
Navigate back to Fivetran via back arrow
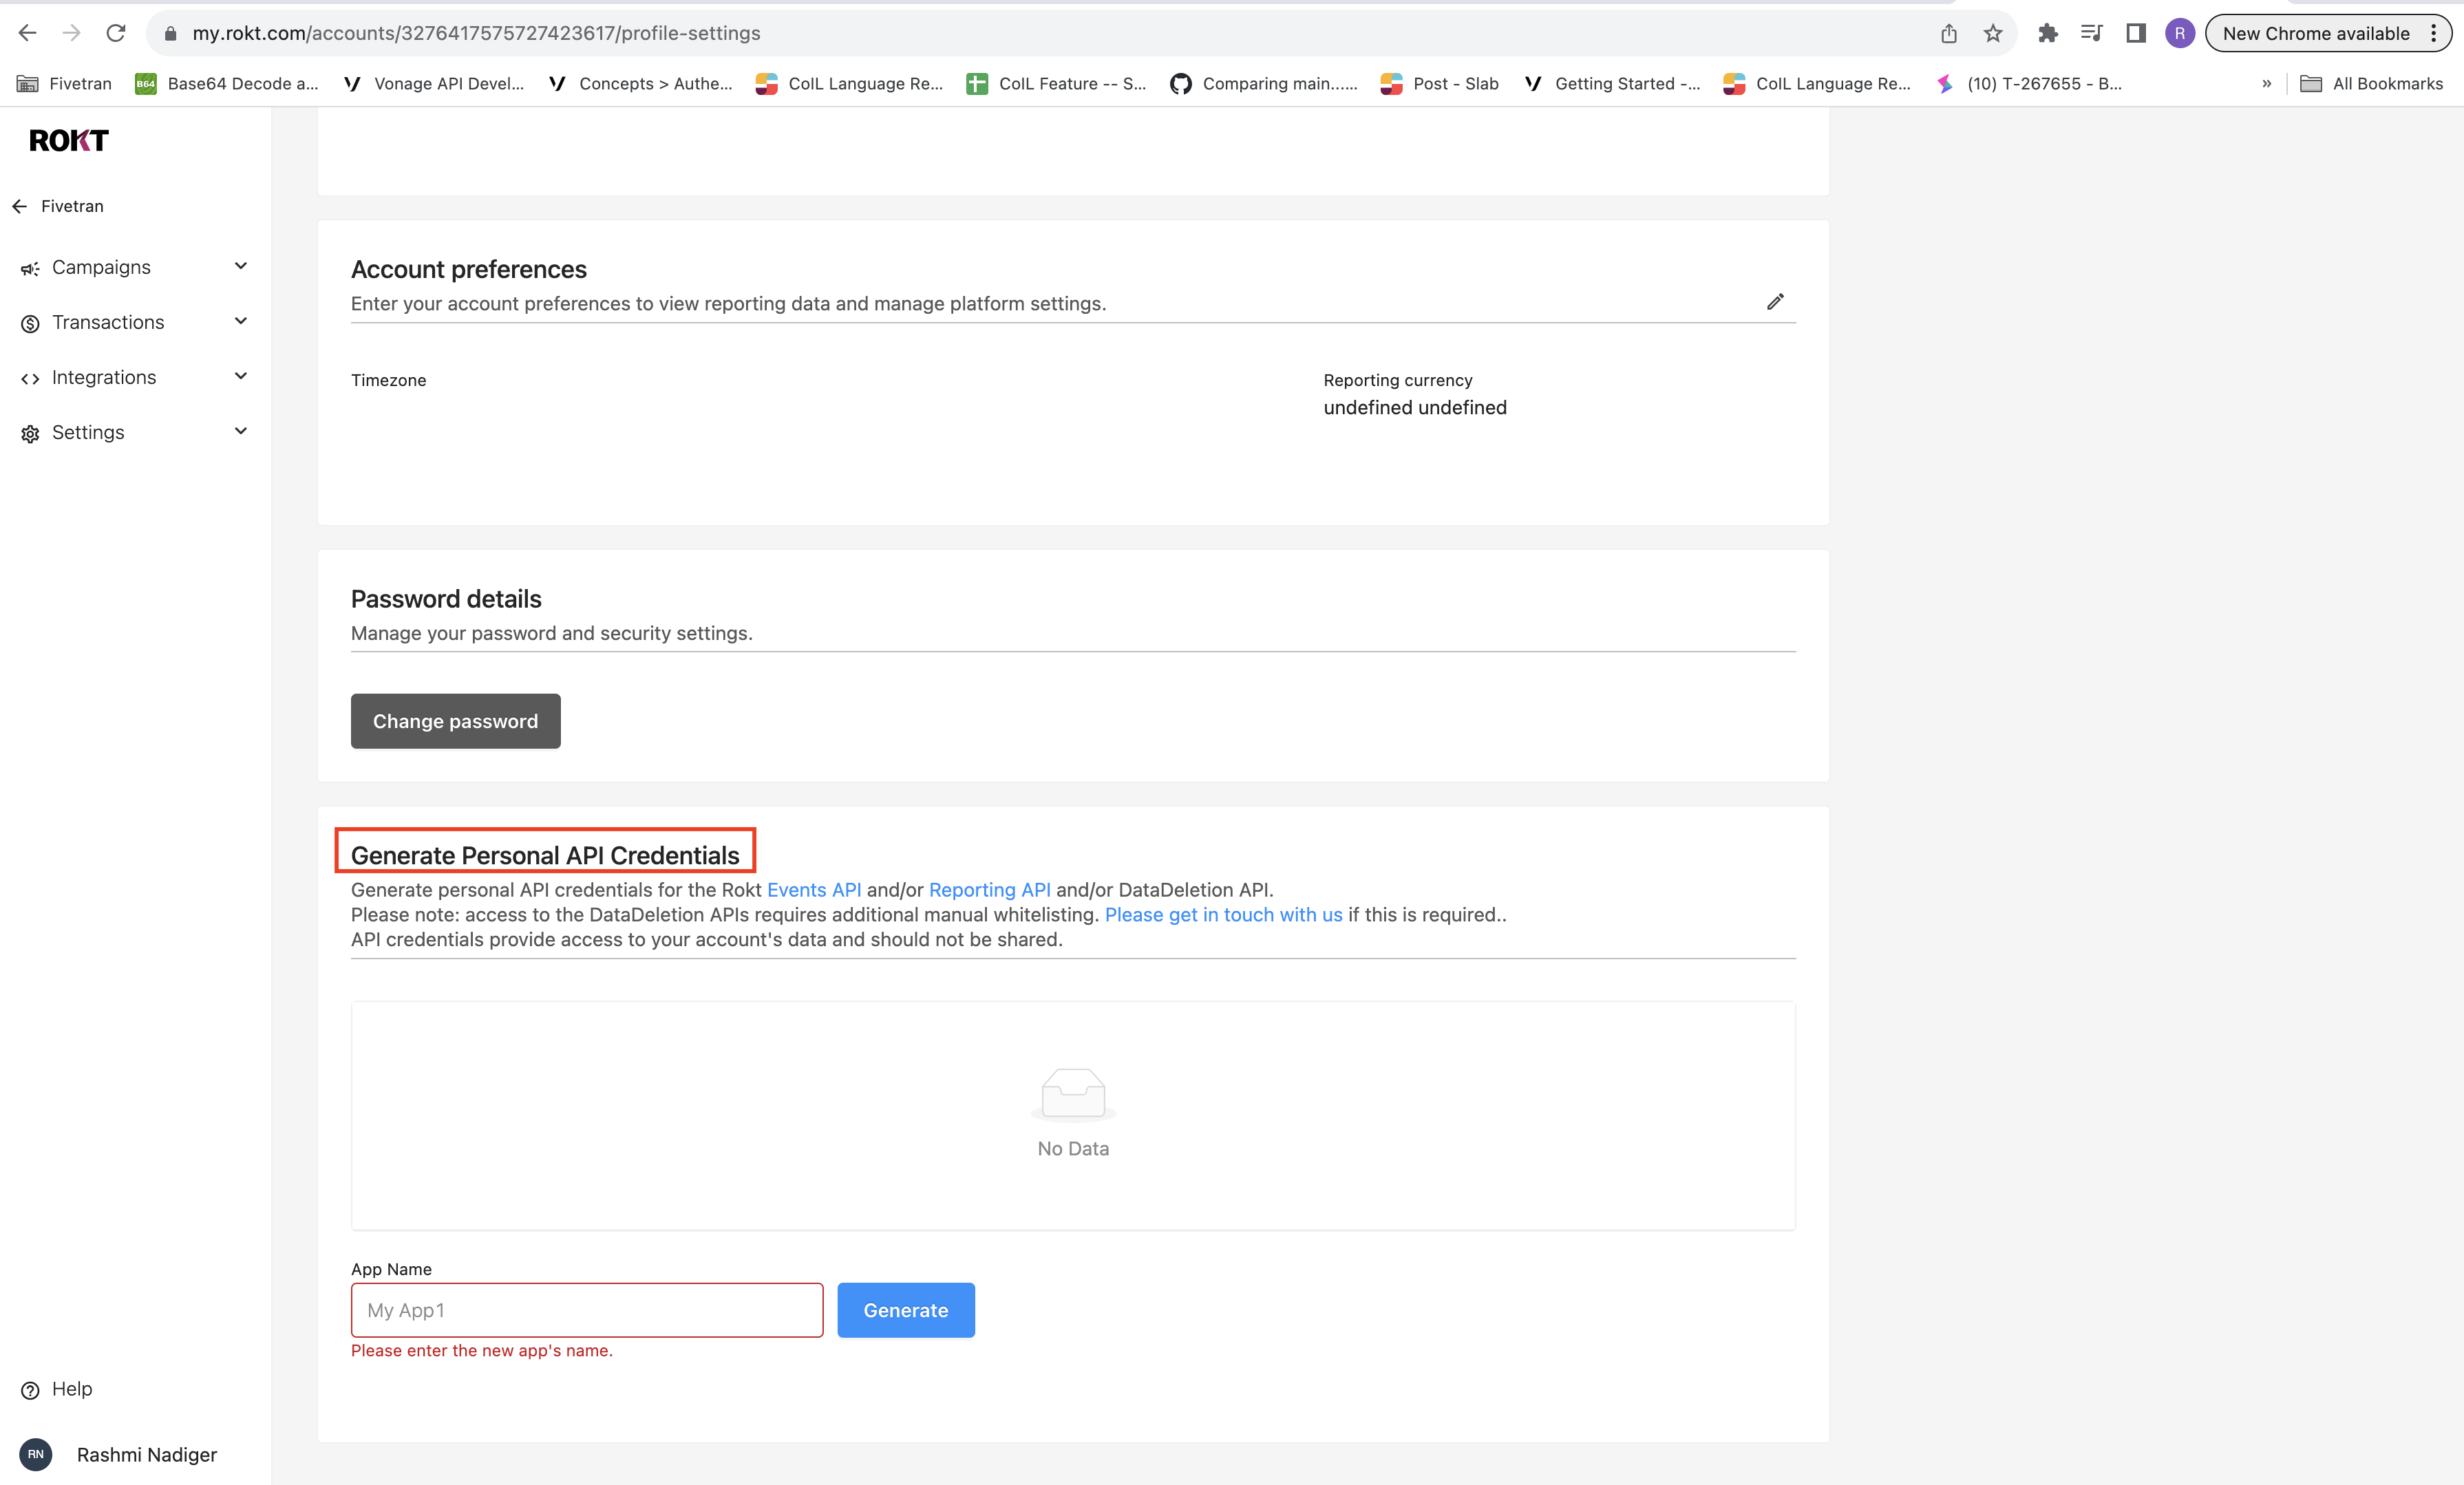point(19,206)
